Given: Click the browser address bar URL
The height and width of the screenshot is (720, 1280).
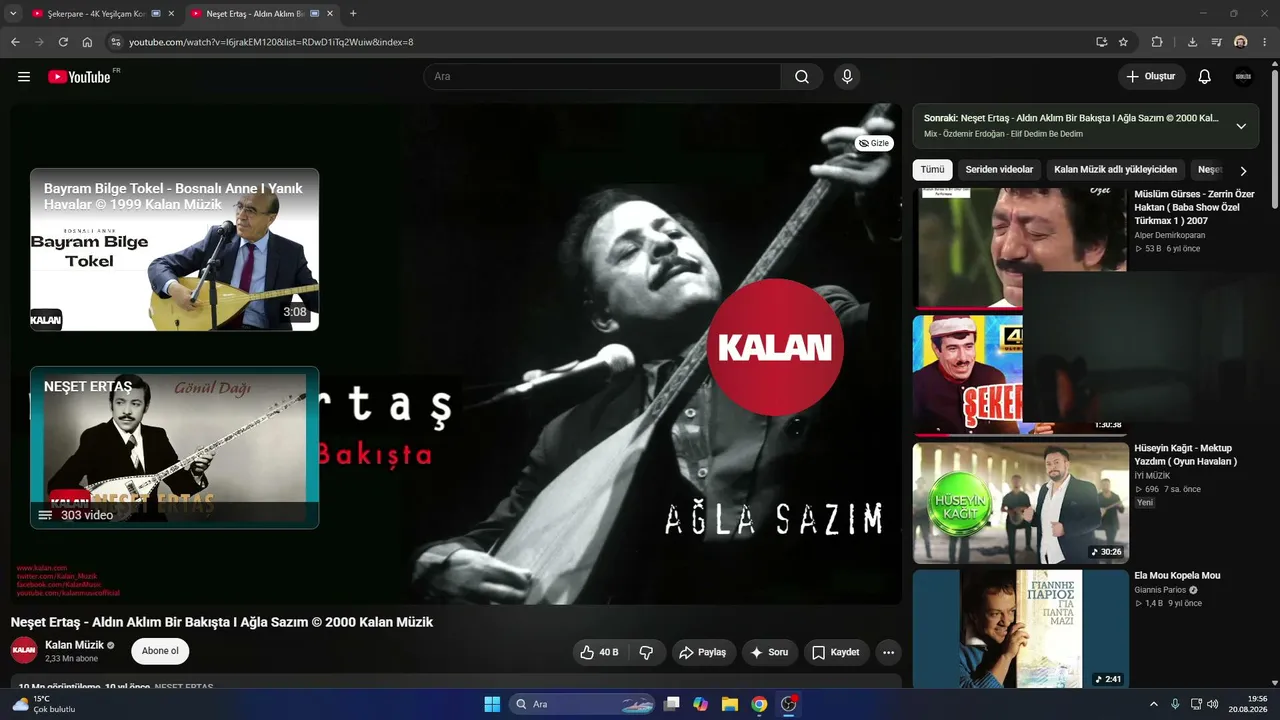Looking at the screenshot, I should (271, 42).
